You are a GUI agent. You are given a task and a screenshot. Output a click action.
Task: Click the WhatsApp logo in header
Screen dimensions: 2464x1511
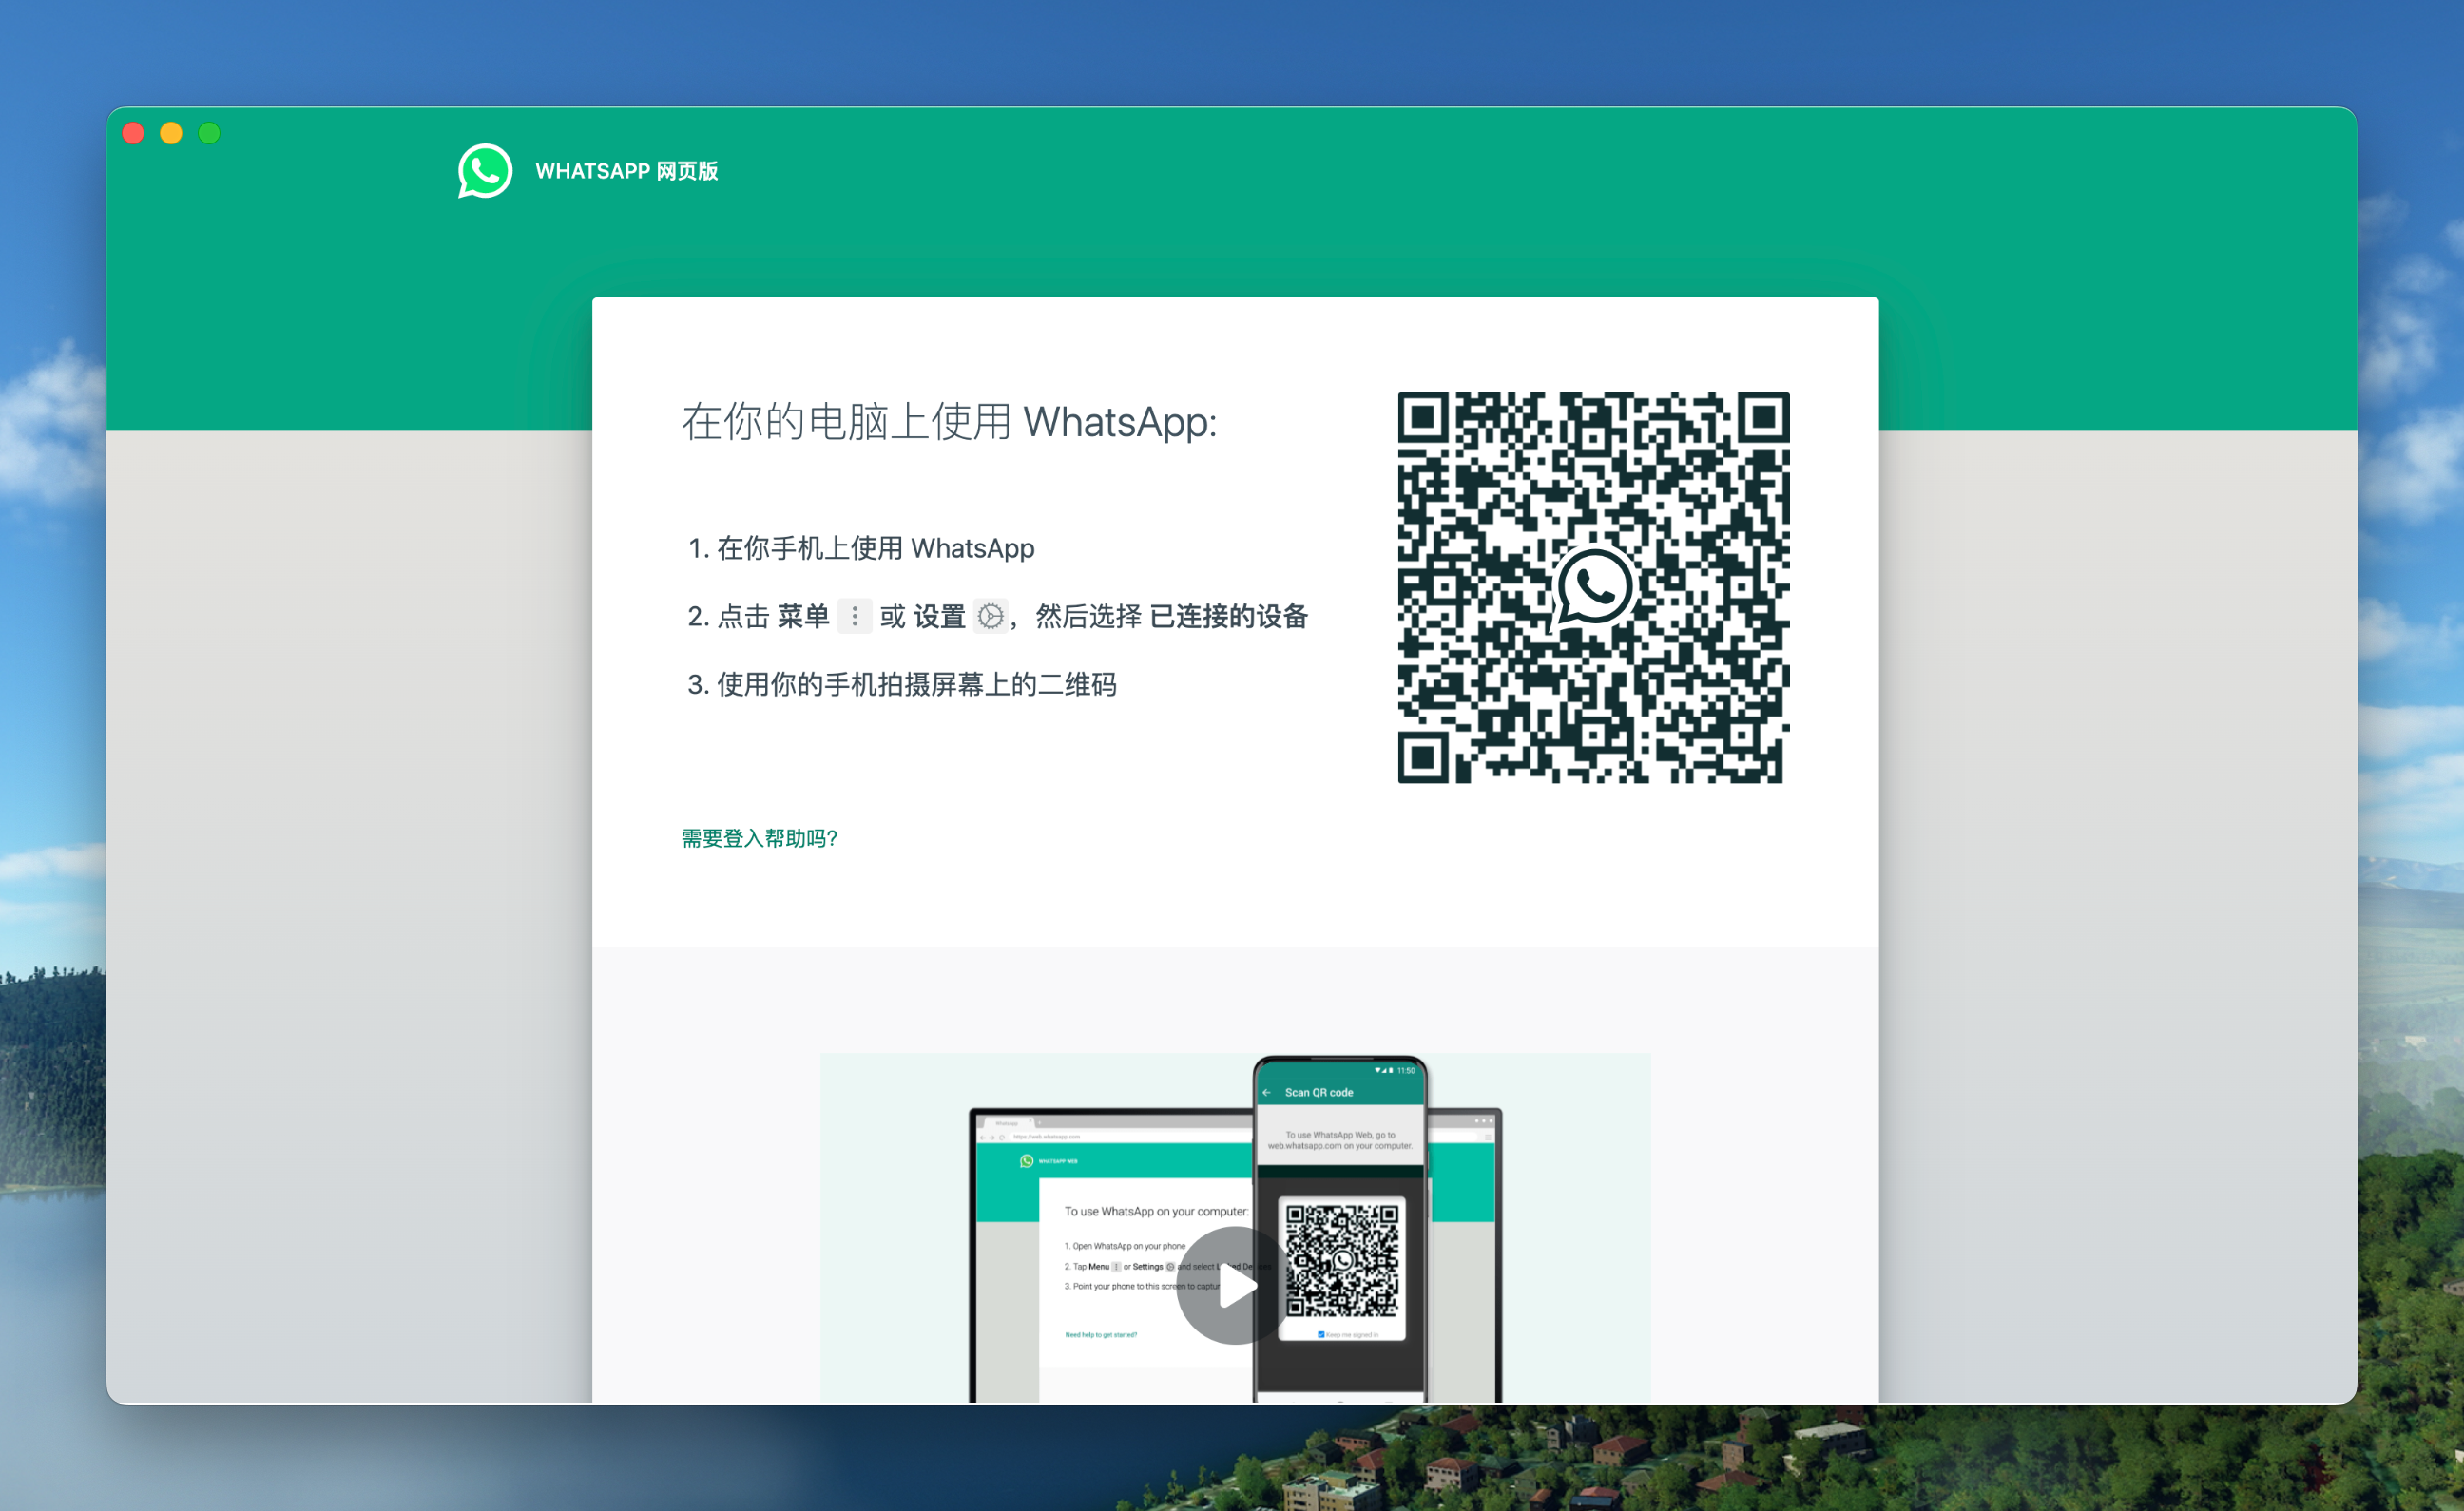pos(485,171)
